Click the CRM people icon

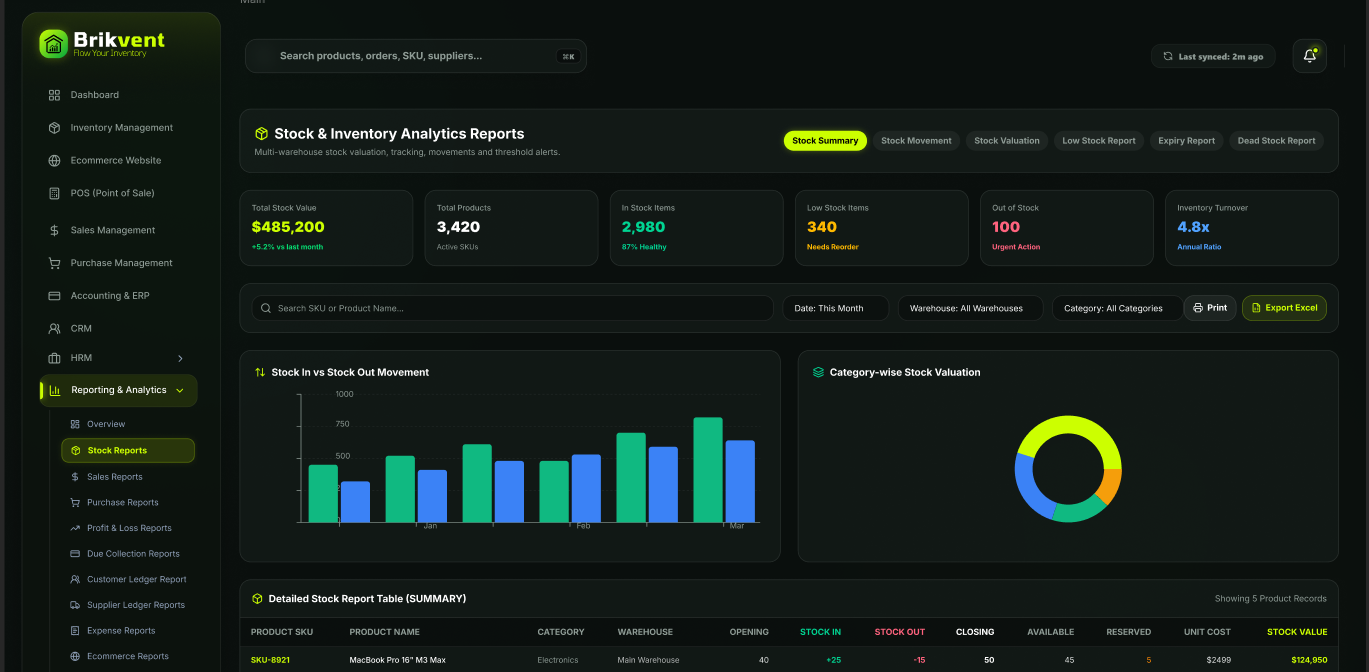pyautogui.click(x=54, y=328)
